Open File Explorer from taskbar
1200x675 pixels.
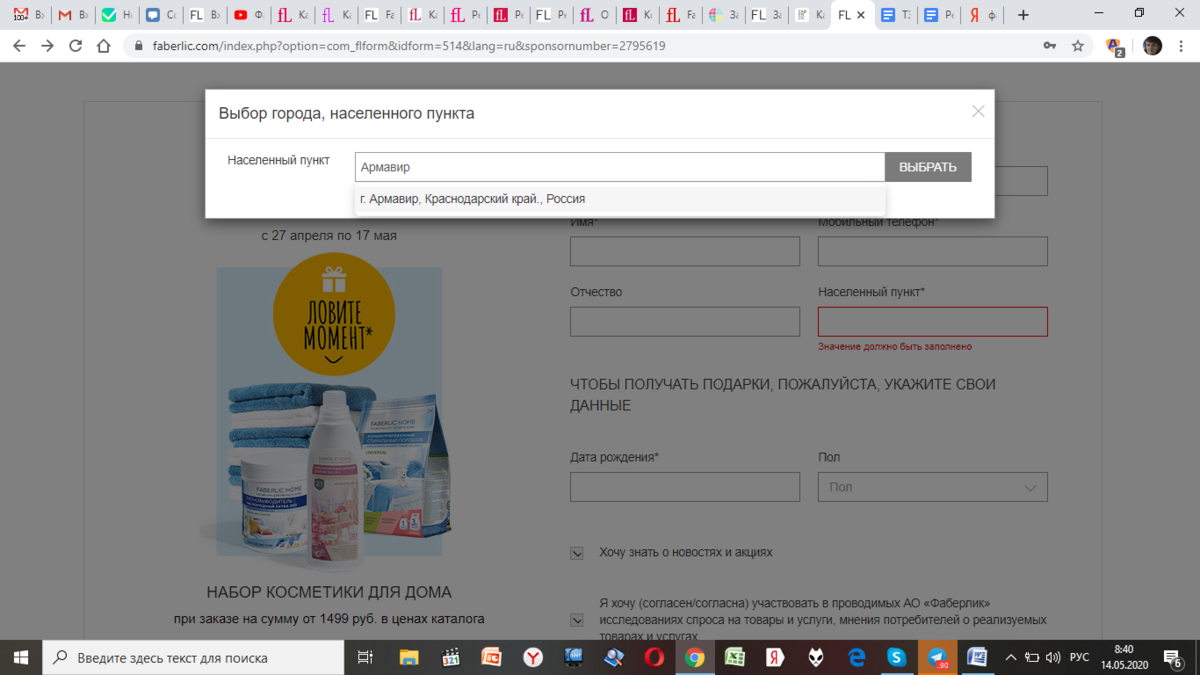409,657
